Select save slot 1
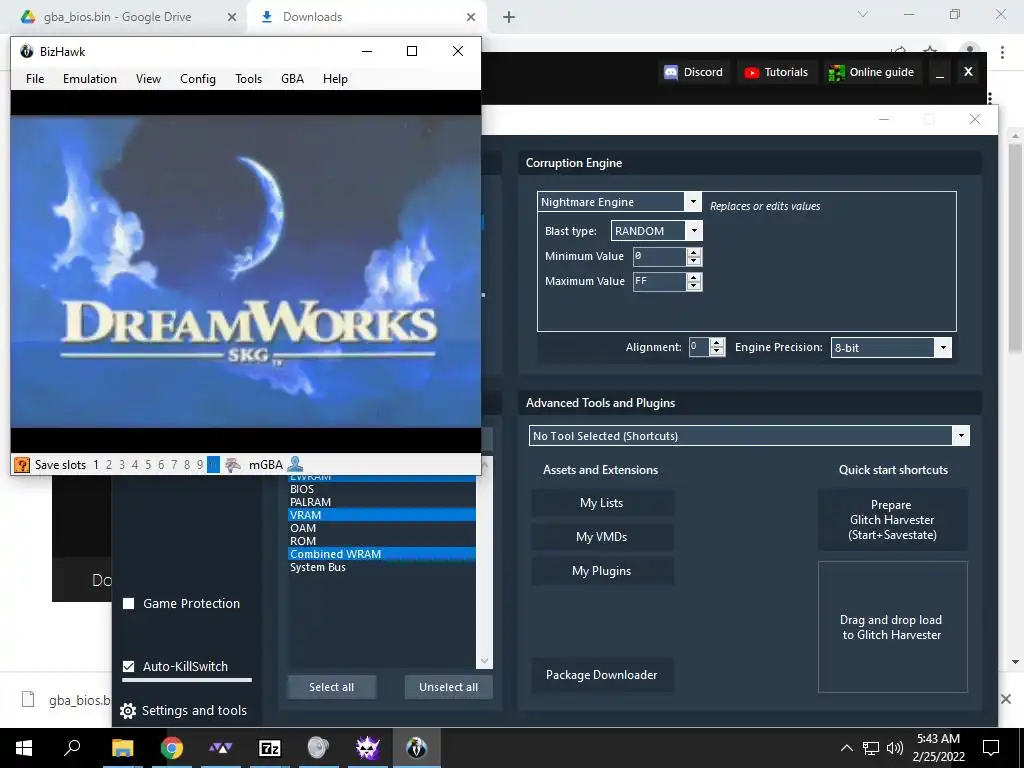Image resolution: width=1024 pixels, height=768 pixels. 96,465
